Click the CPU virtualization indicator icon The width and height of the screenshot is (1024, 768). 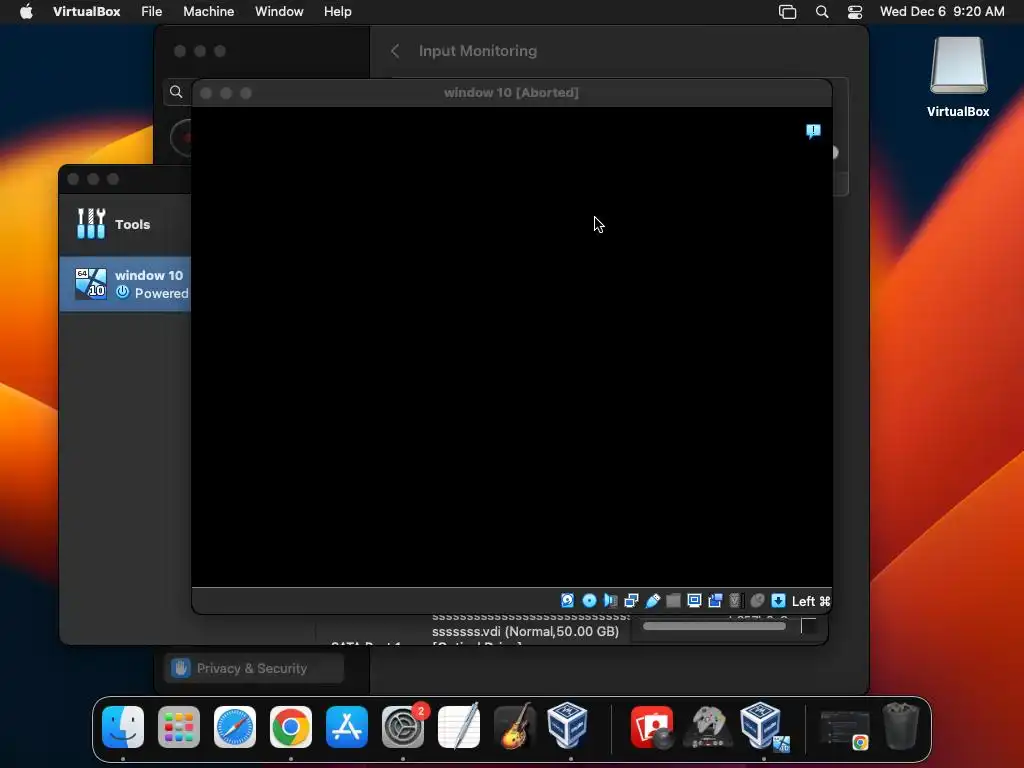pyautogui.click(x=735, y=601)
